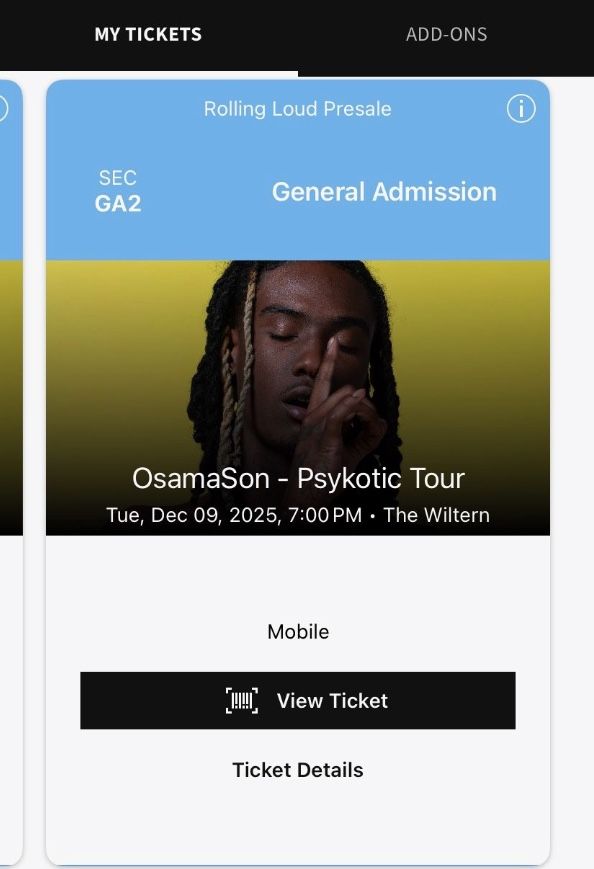This screenshot has height=869, width=594.
Task: Tap the SEC GA2 section label
Action: point(117,191)
